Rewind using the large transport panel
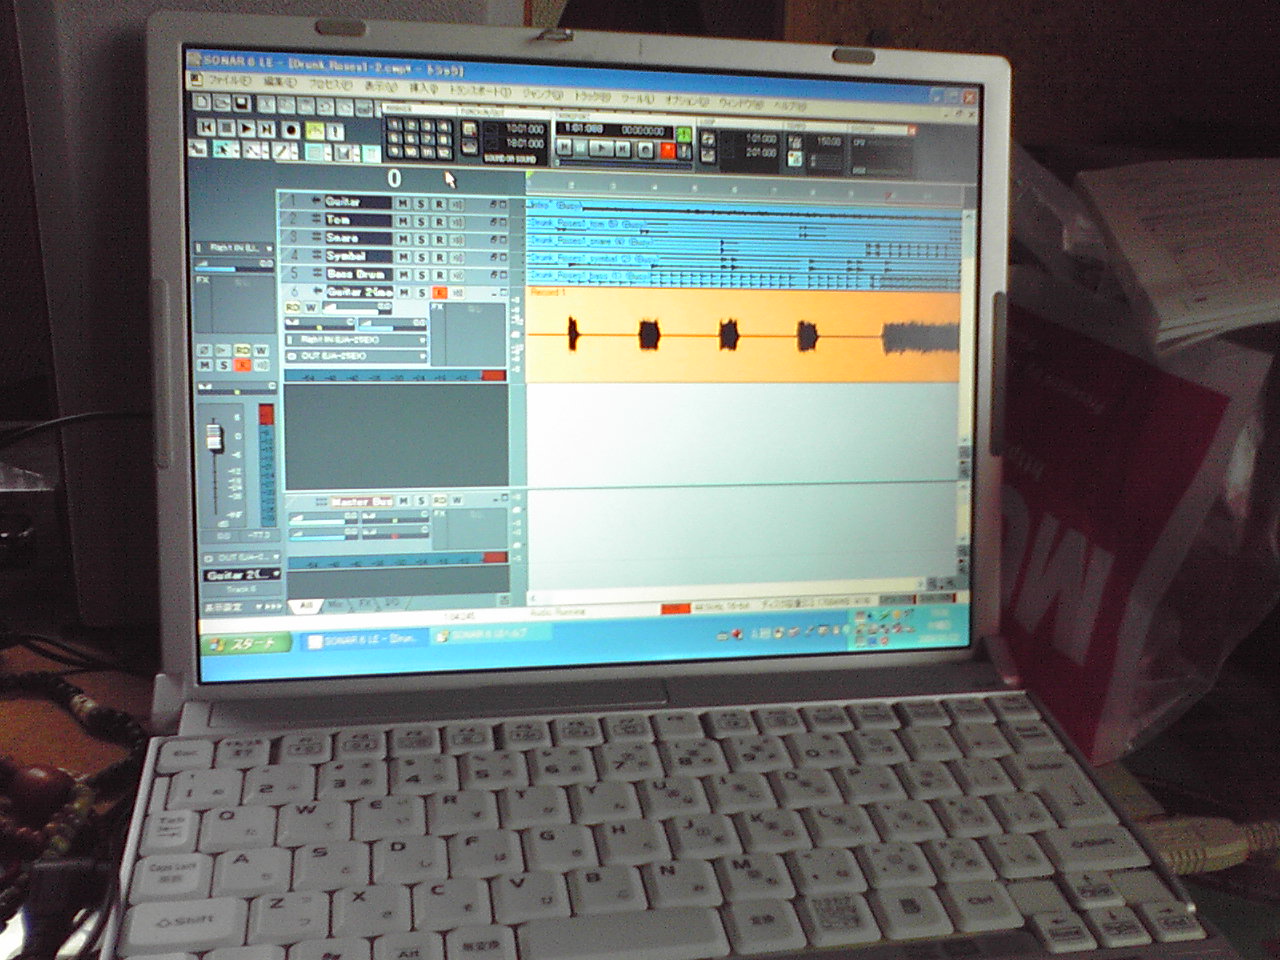This screenshot has height=960, width=1280. 565,149
